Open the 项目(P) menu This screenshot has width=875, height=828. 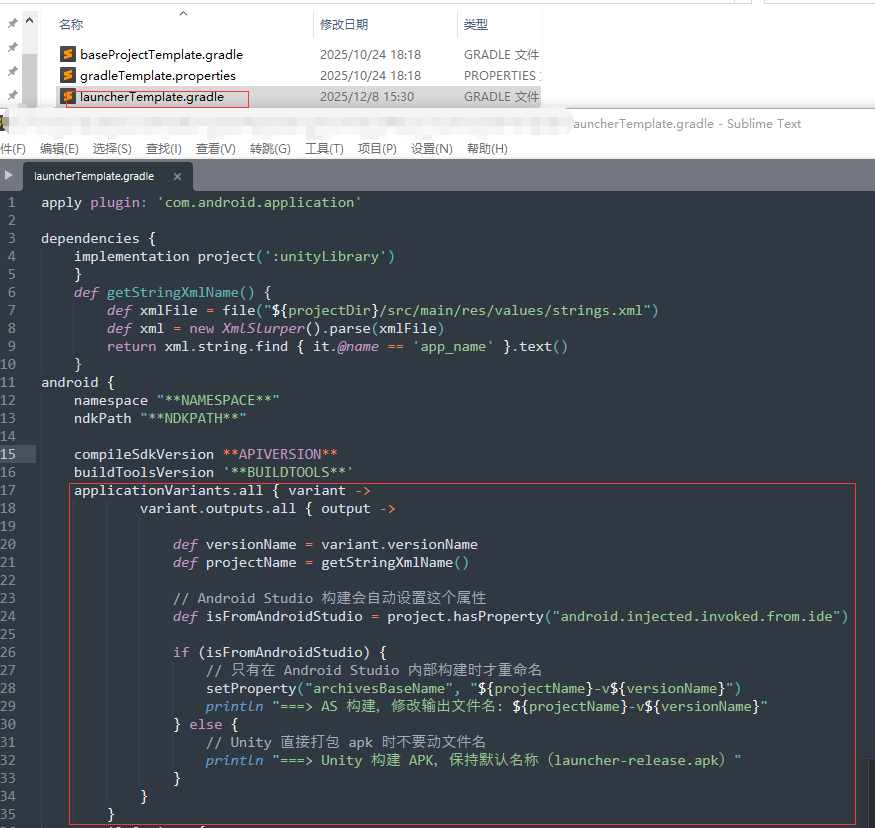coord(377,149)
